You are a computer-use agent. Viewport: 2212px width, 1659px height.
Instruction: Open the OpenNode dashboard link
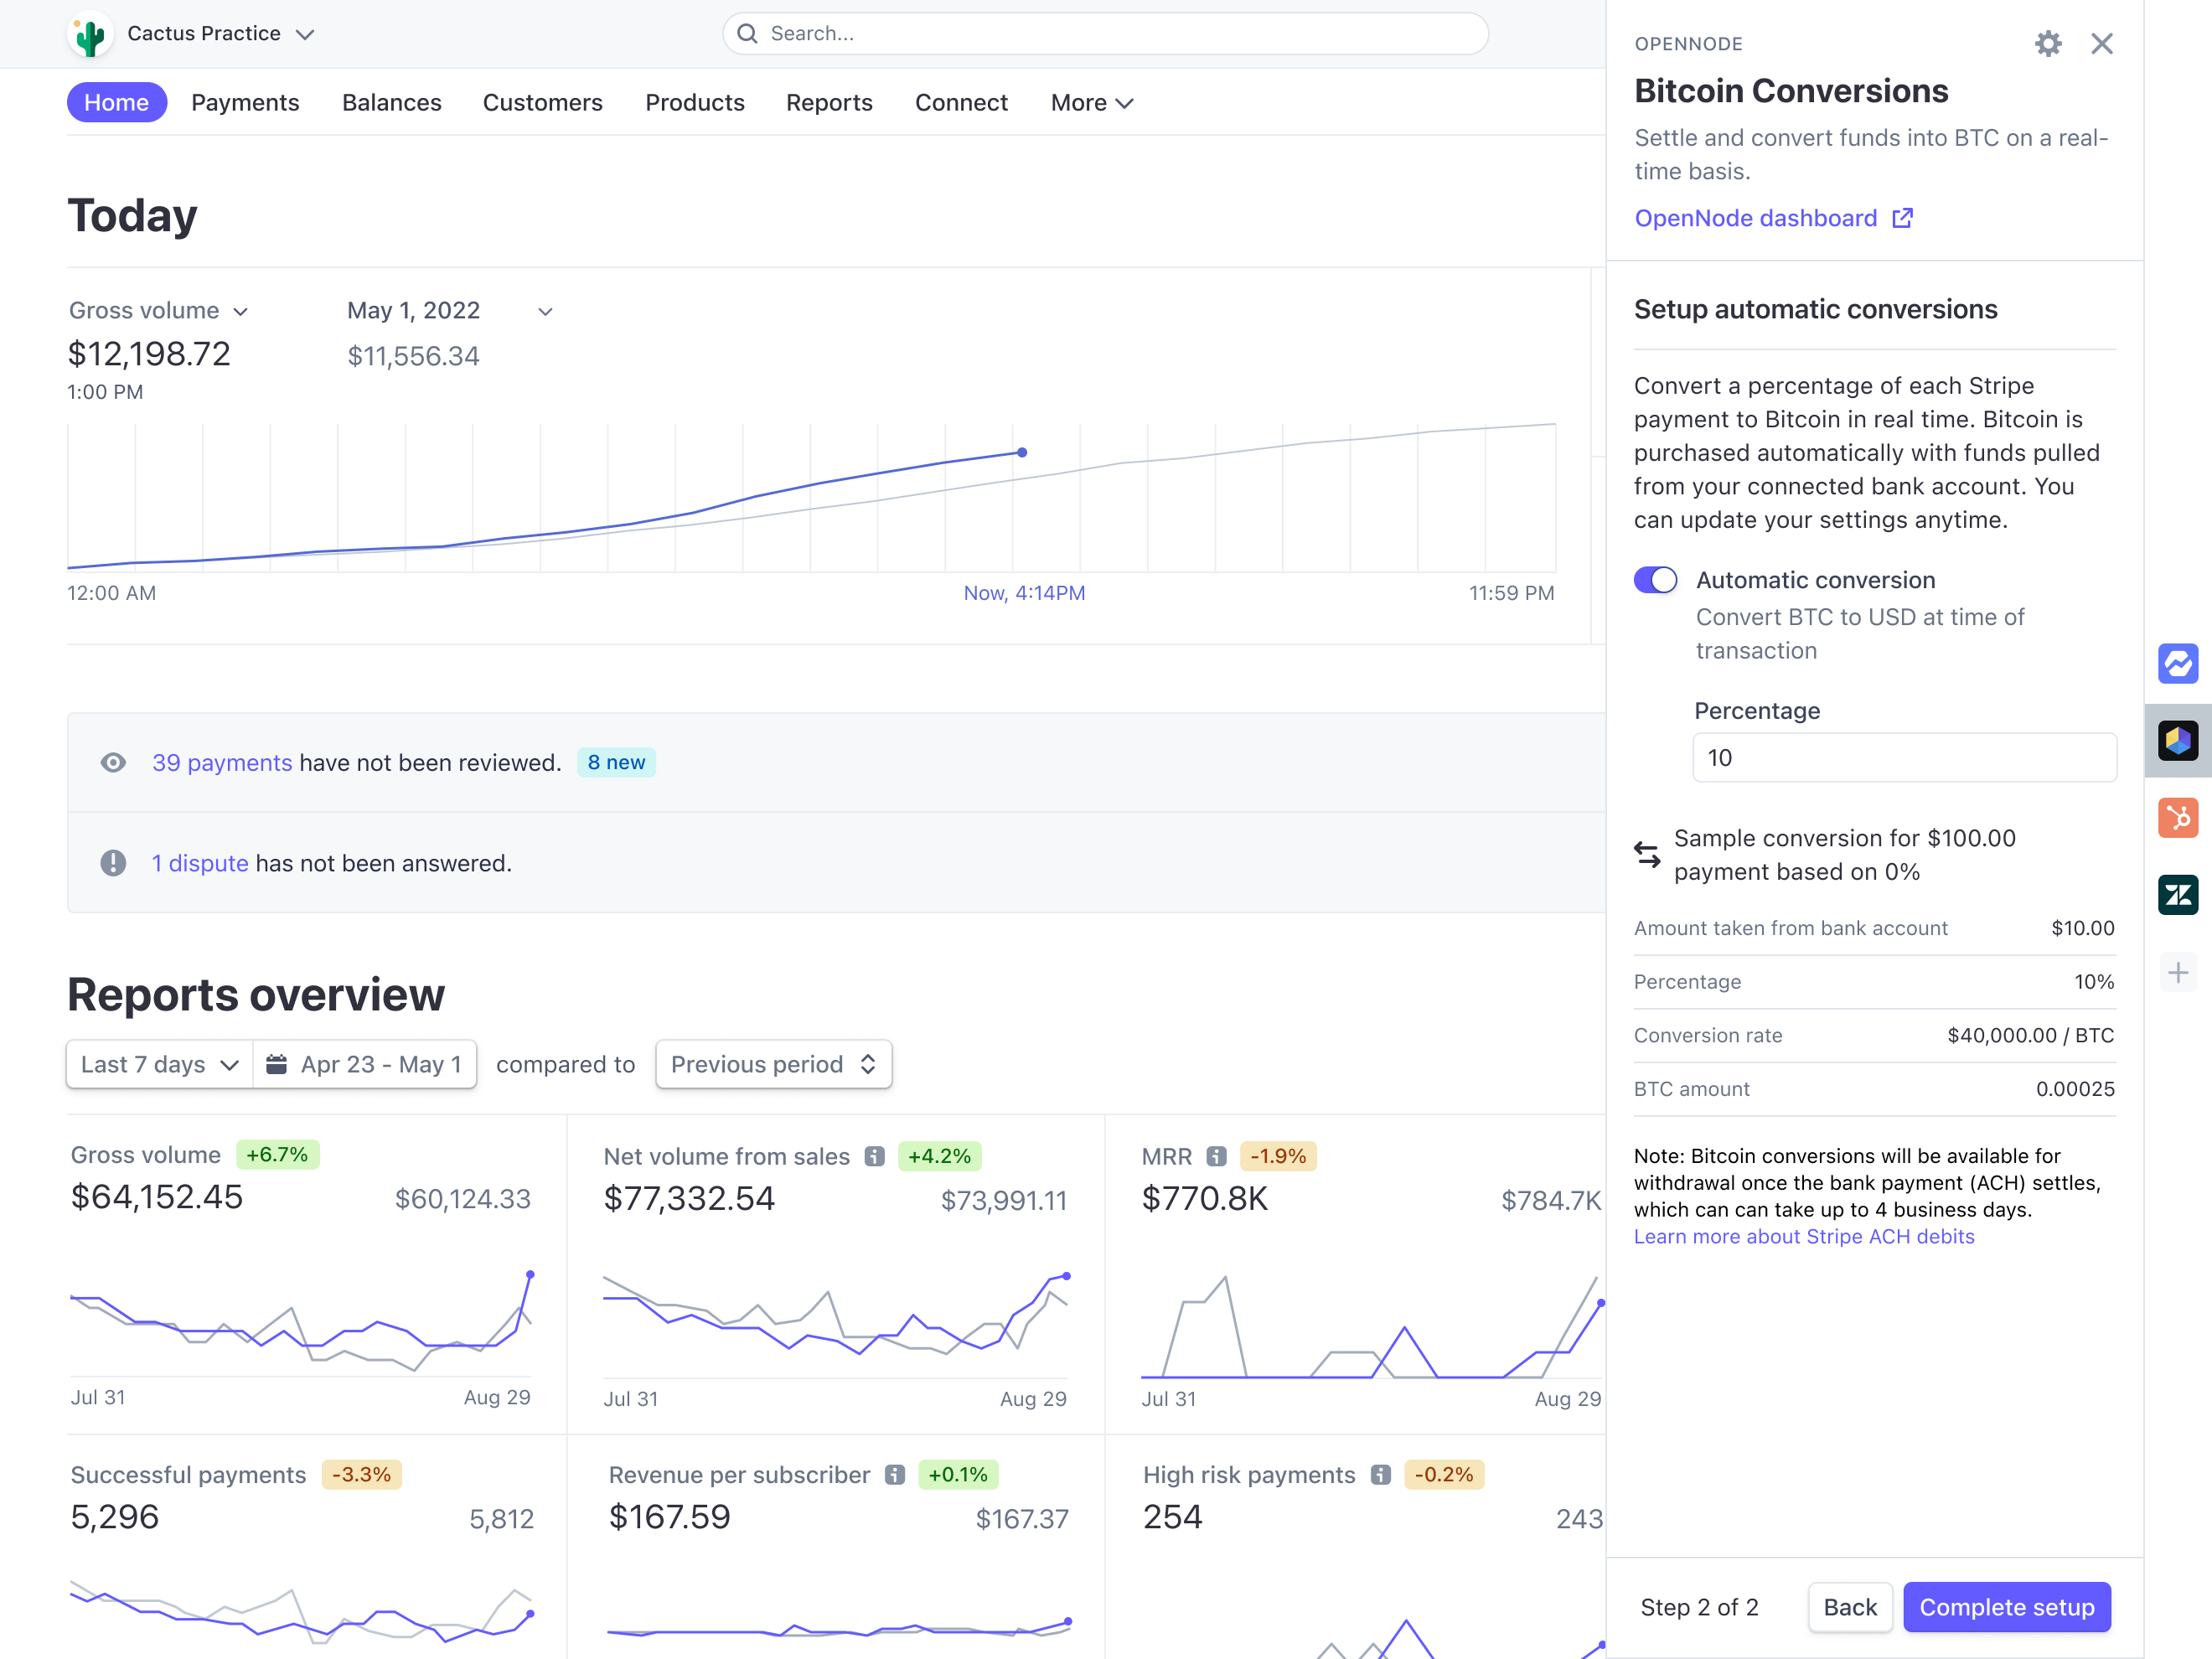[x=1755, y=218]
